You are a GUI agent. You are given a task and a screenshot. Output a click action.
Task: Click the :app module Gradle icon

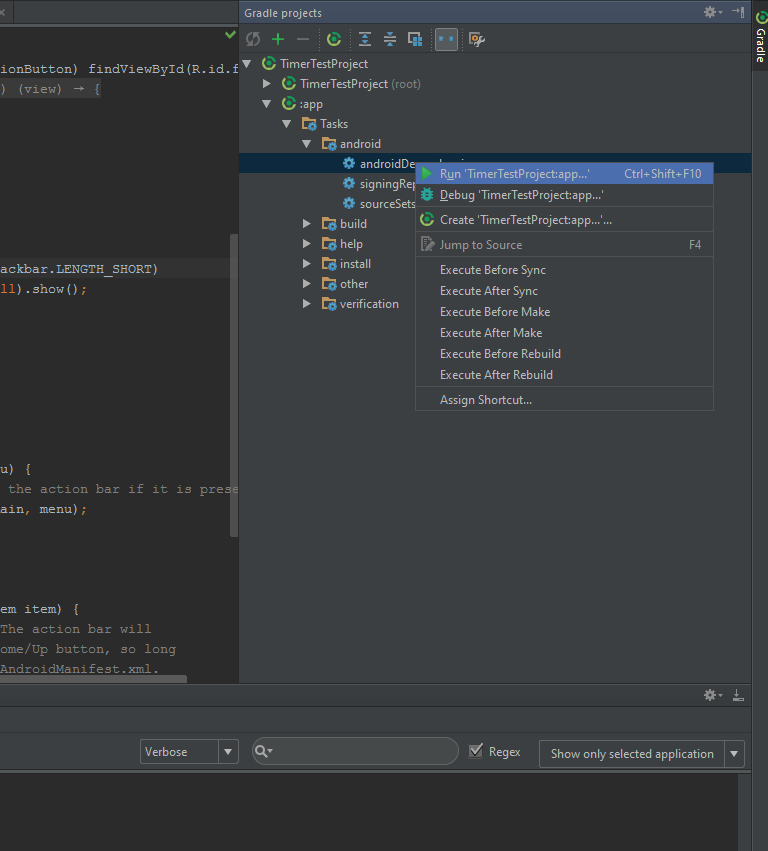pos(289,104)
